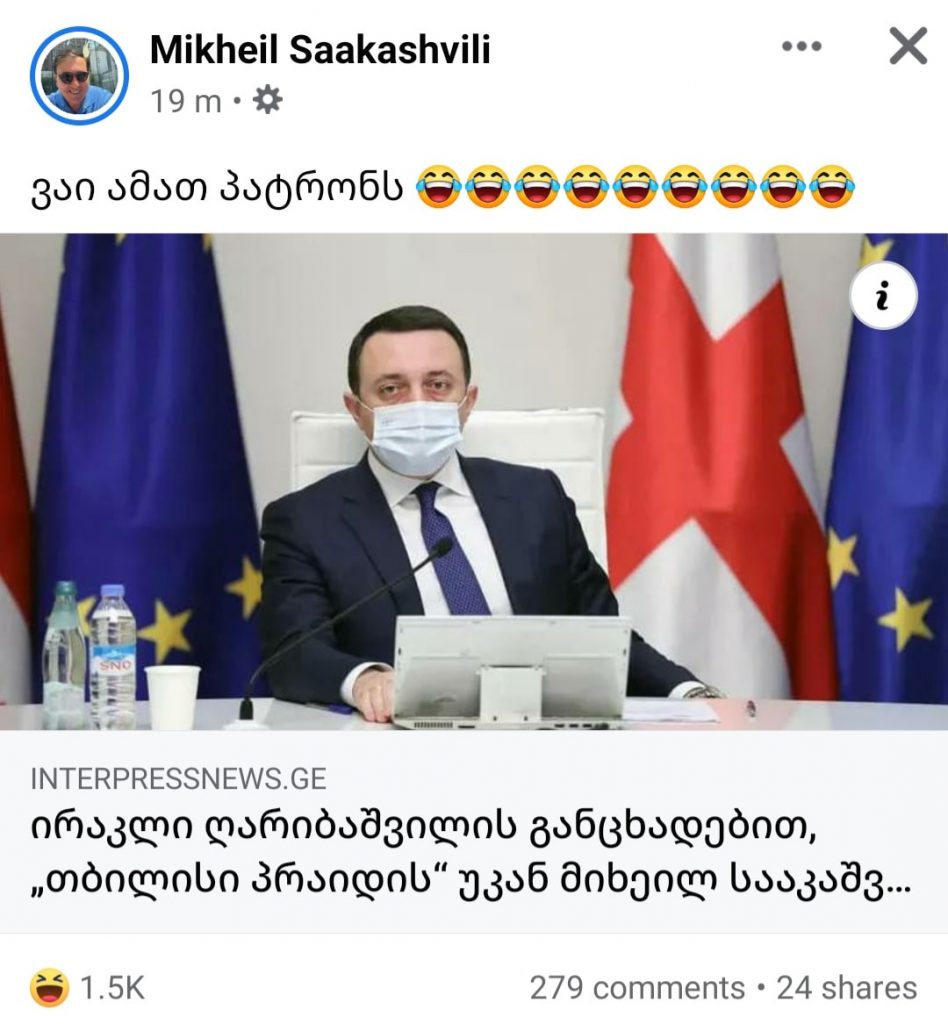This screenshot has height=1024, width=948.
Task: Open the article headline about ირაკლი ღარიბაშვილის
Action: point(469,856)
